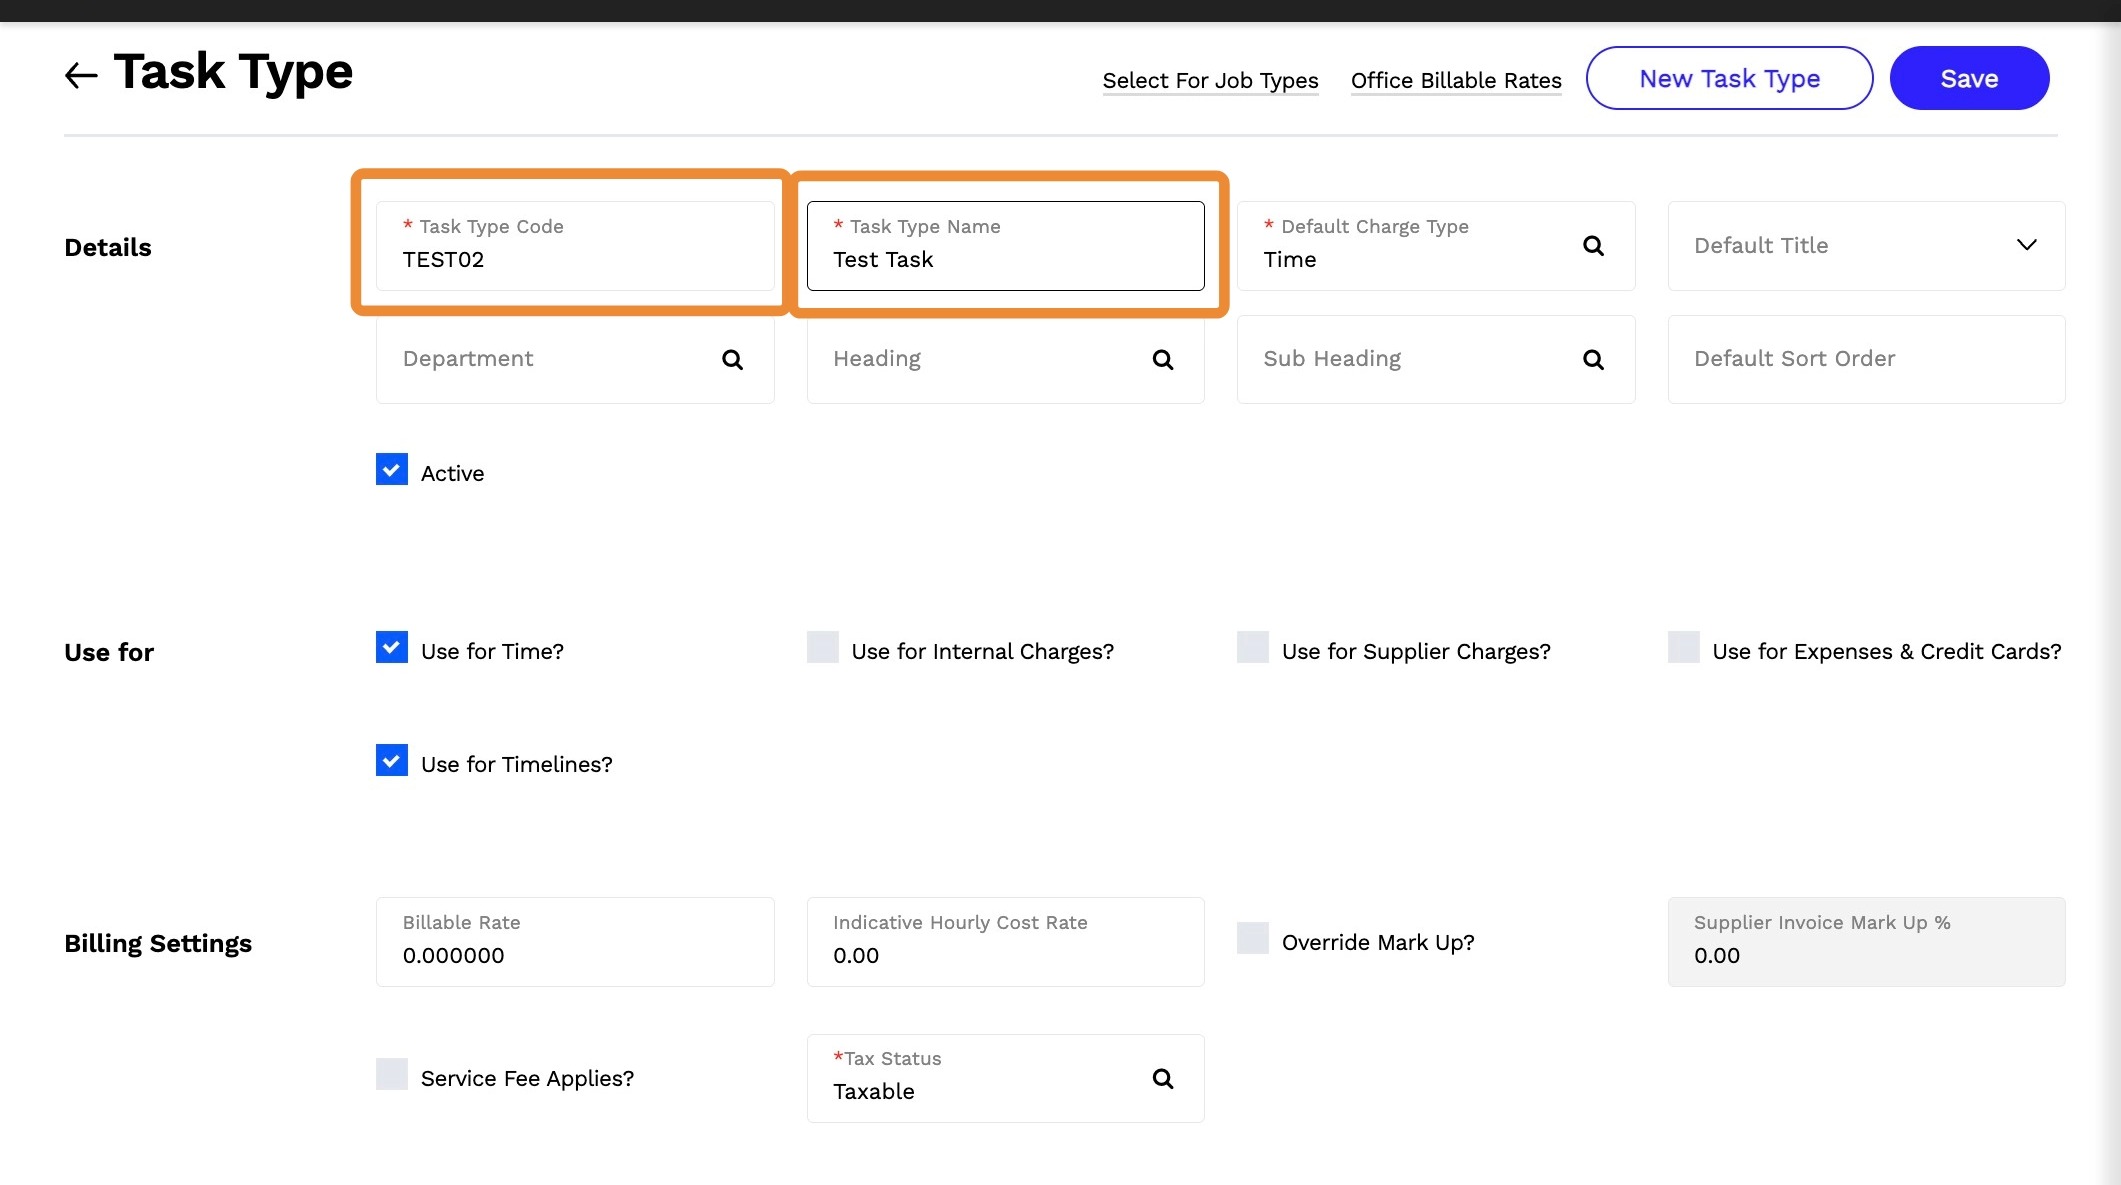
Task: Uncheck the Active checkbox
Action: tap(392, 470)
